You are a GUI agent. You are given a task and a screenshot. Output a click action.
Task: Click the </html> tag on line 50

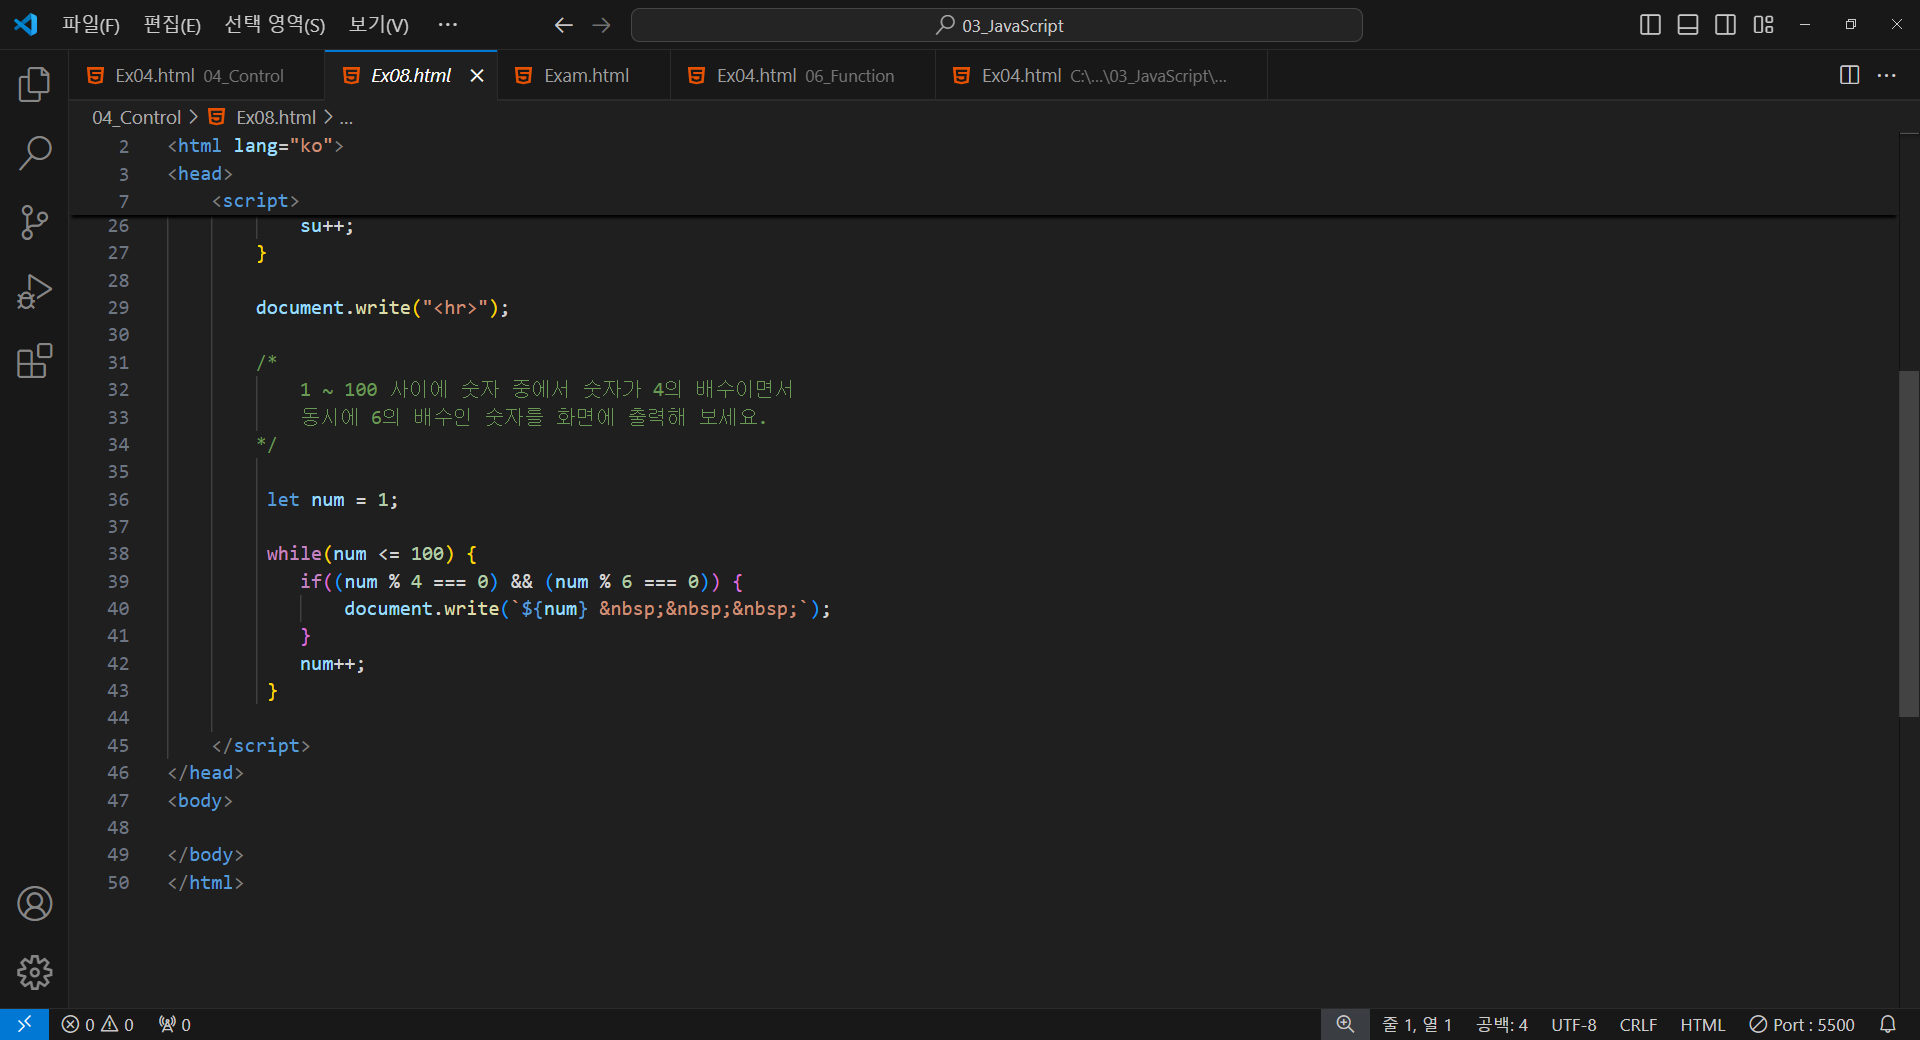click(x=205, y=883)
